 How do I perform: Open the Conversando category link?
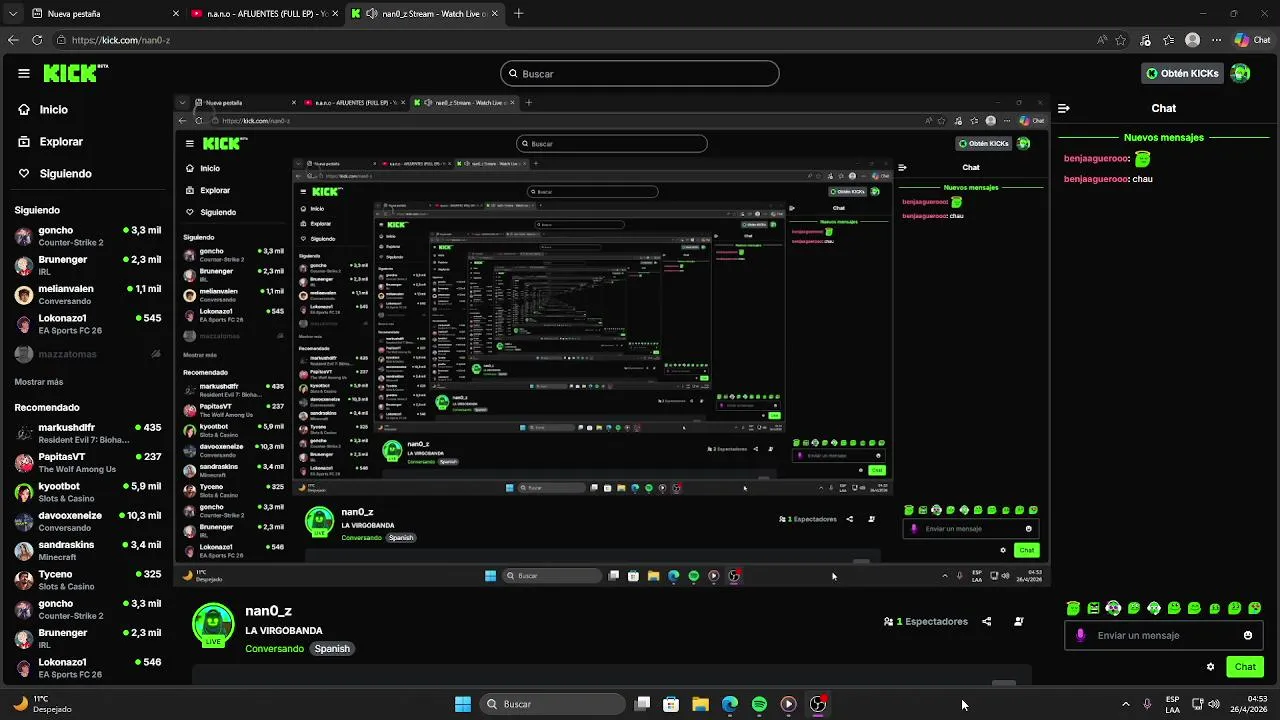[x=274, y=649]
